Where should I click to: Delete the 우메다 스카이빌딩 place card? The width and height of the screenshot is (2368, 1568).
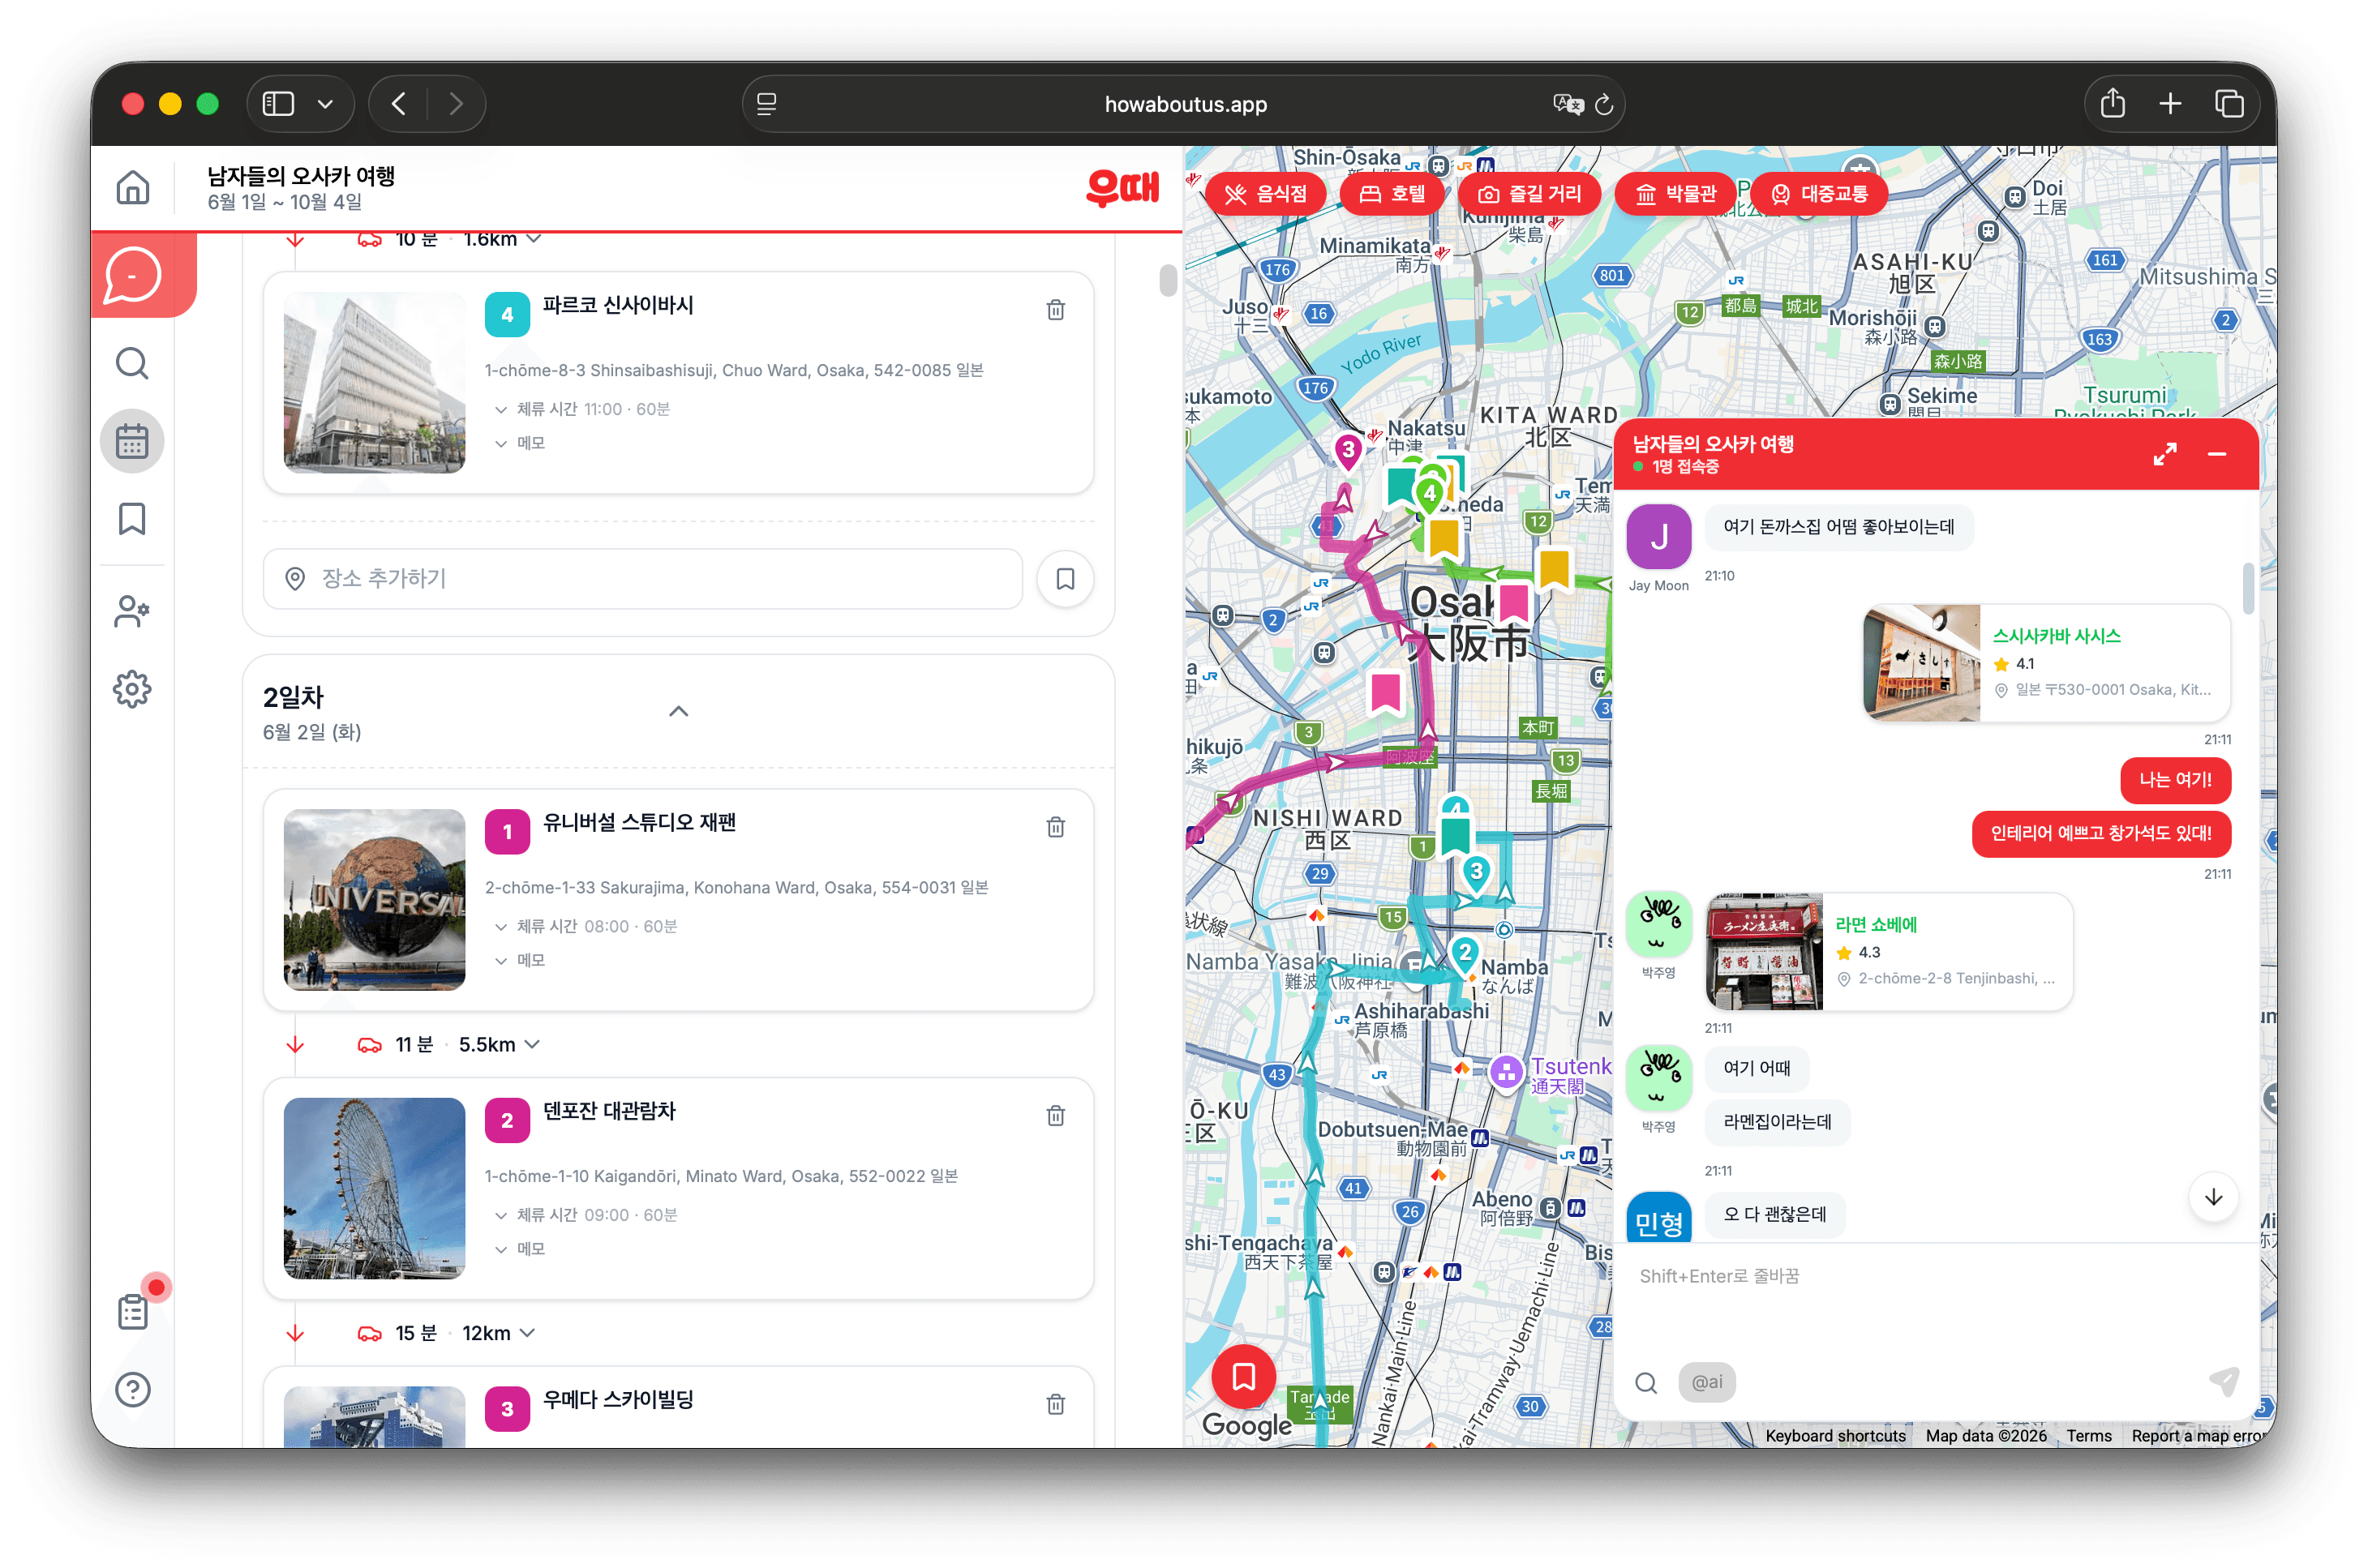(x=1055, y=1405)
